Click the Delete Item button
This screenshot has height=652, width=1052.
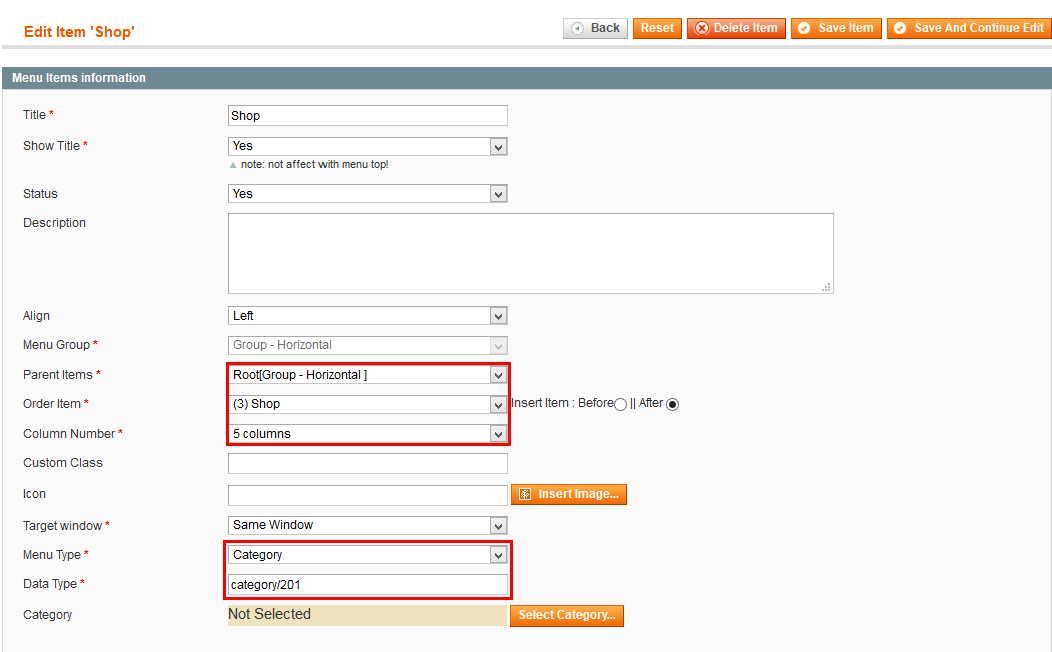point(736,28)
